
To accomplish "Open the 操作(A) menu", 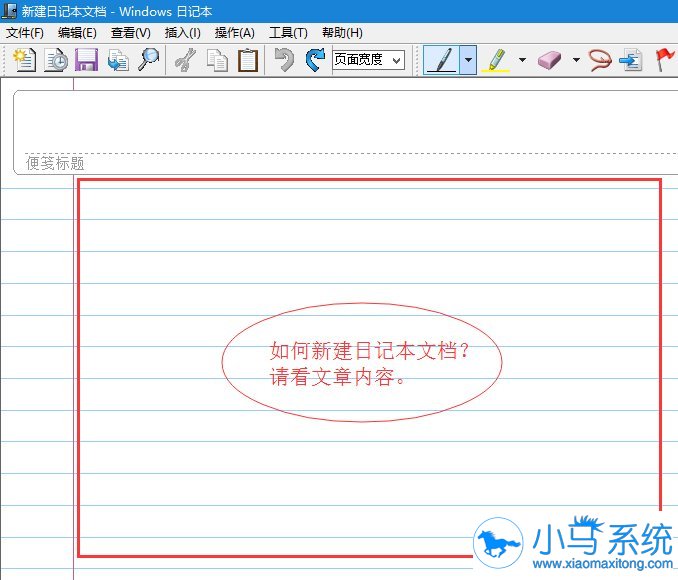I will click(234, 33).
